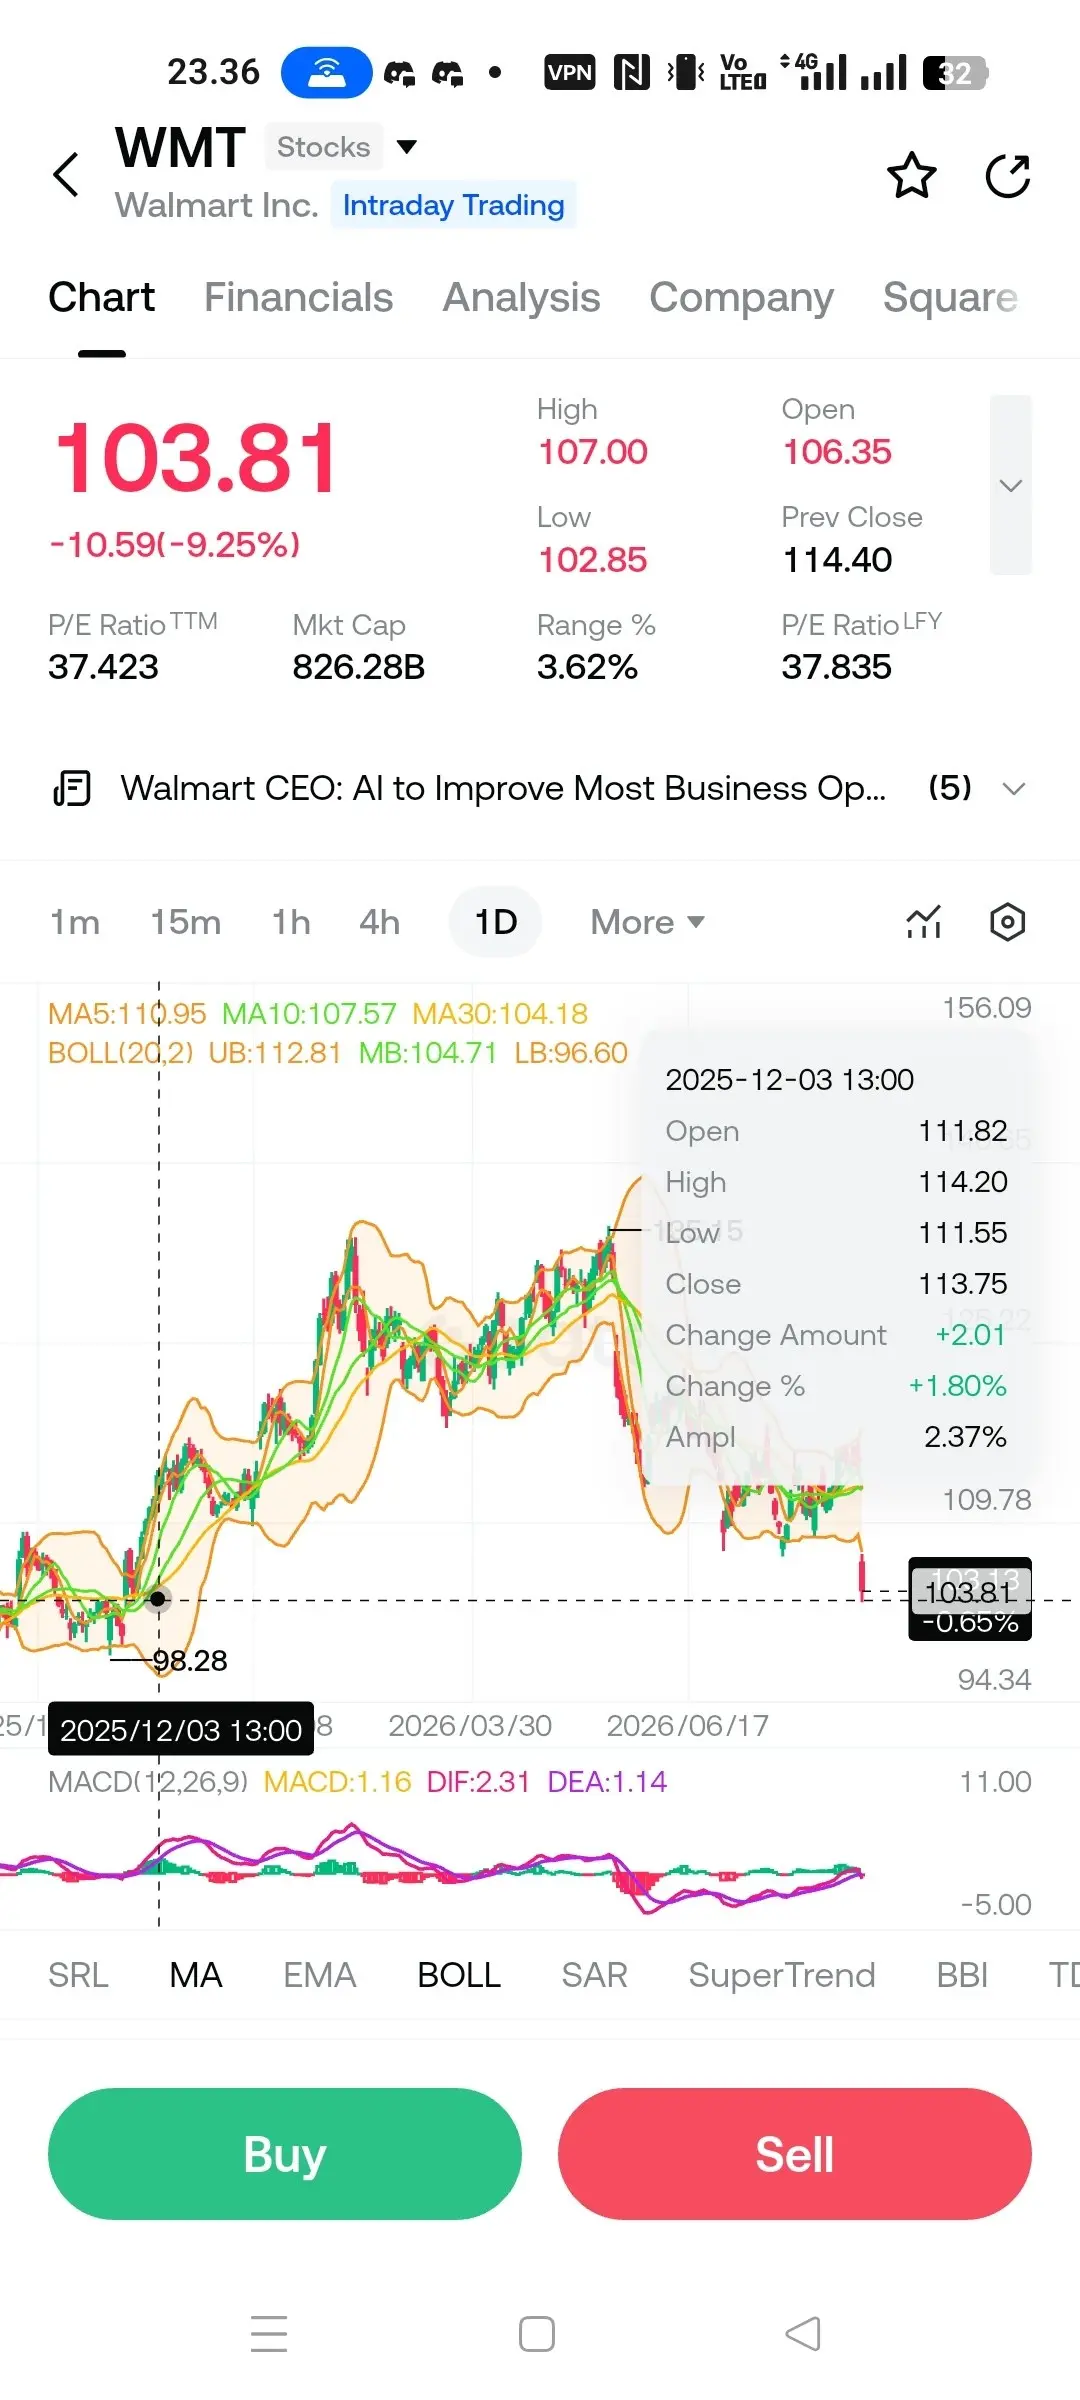
Task: Tap the NFC status icon
Action: click(x=631, y=72)
